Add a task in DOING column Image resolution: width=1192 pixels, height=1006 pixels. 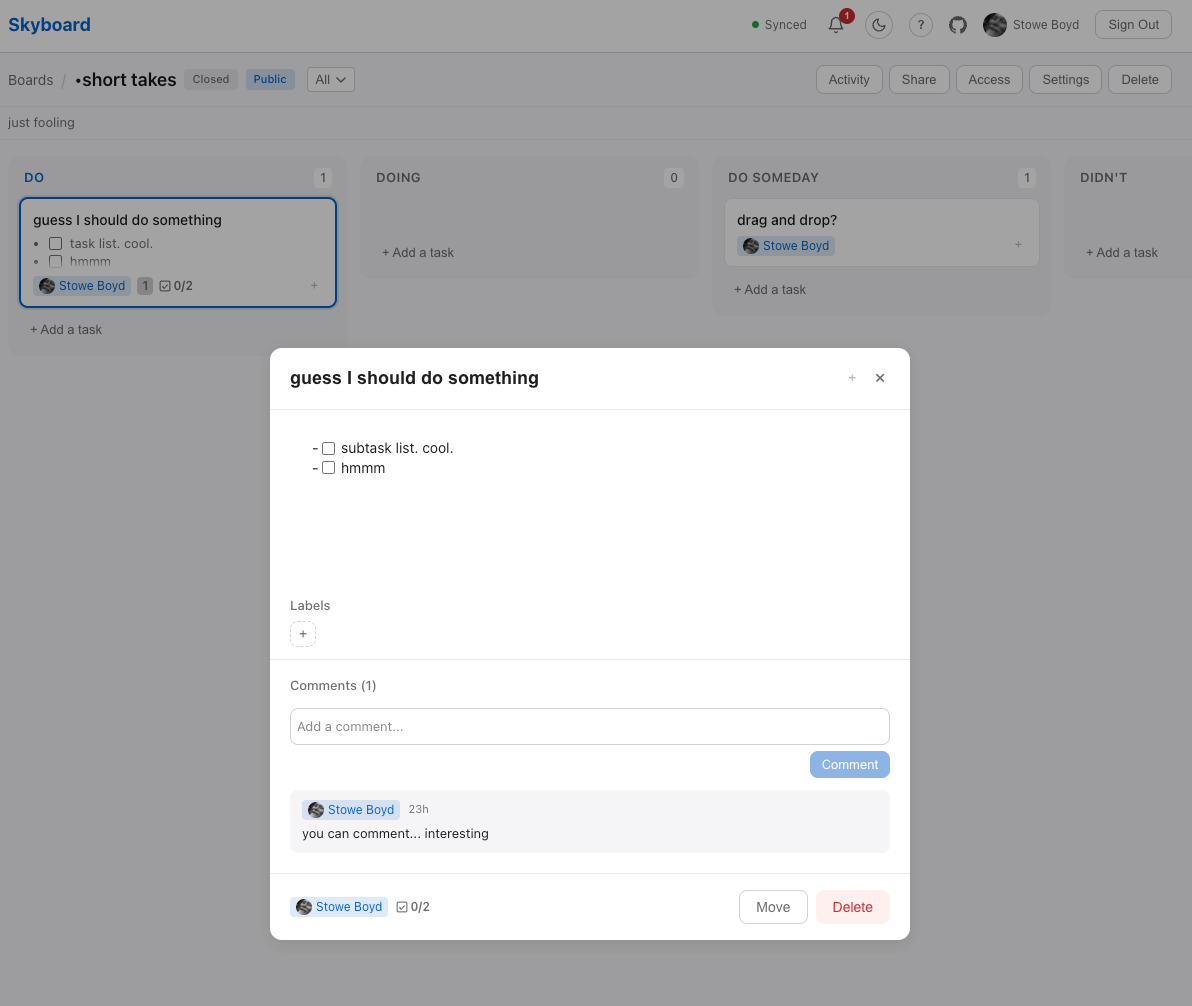(417, 252)
